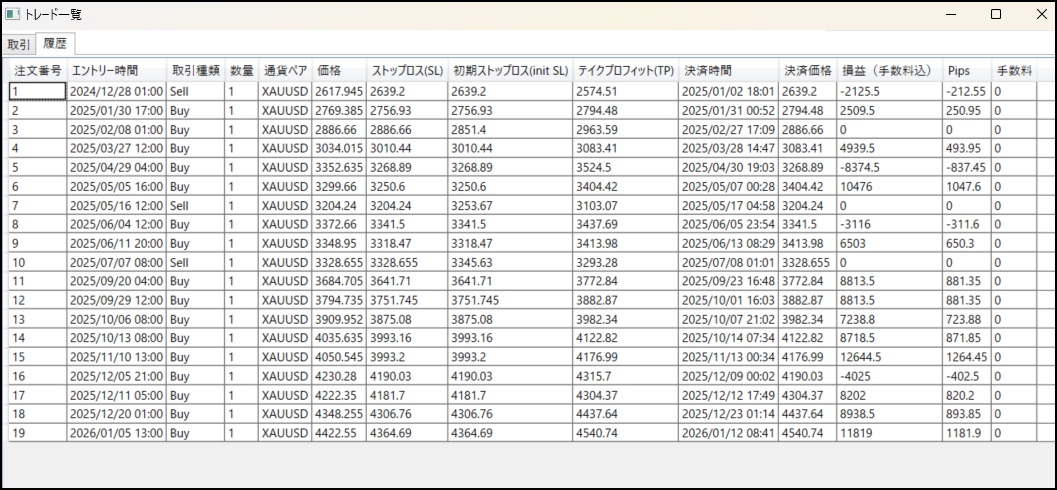
Task: Sort by 注文番号 column header
Action: tap(37, 71)
